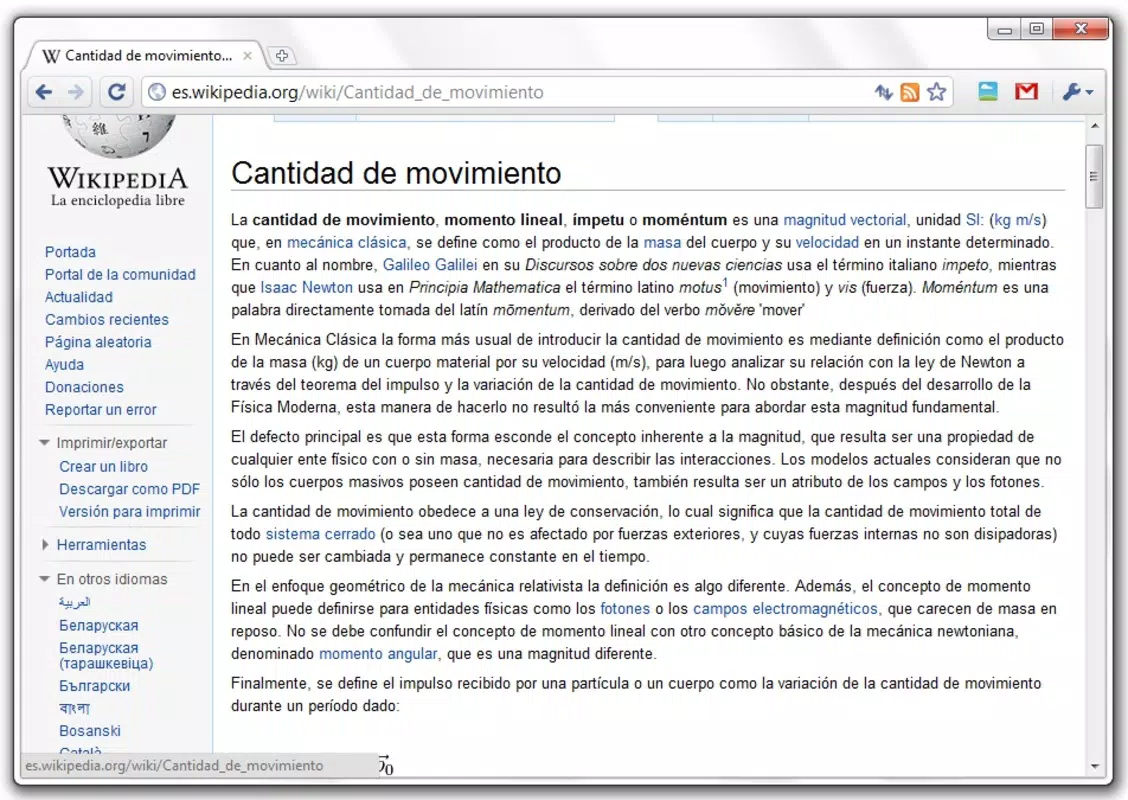
Task: Click footnote 1 after motus
Action: tap(725, 282)
